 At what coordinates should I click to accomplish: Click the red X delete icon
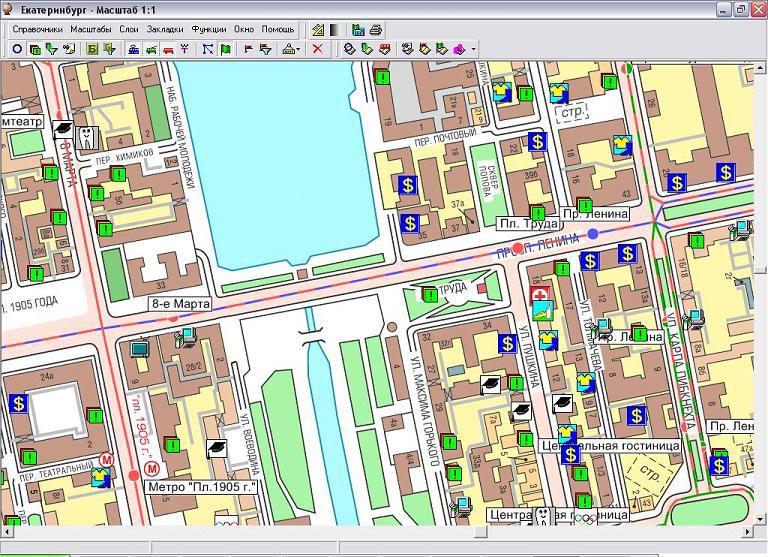(x=317, y=48)
